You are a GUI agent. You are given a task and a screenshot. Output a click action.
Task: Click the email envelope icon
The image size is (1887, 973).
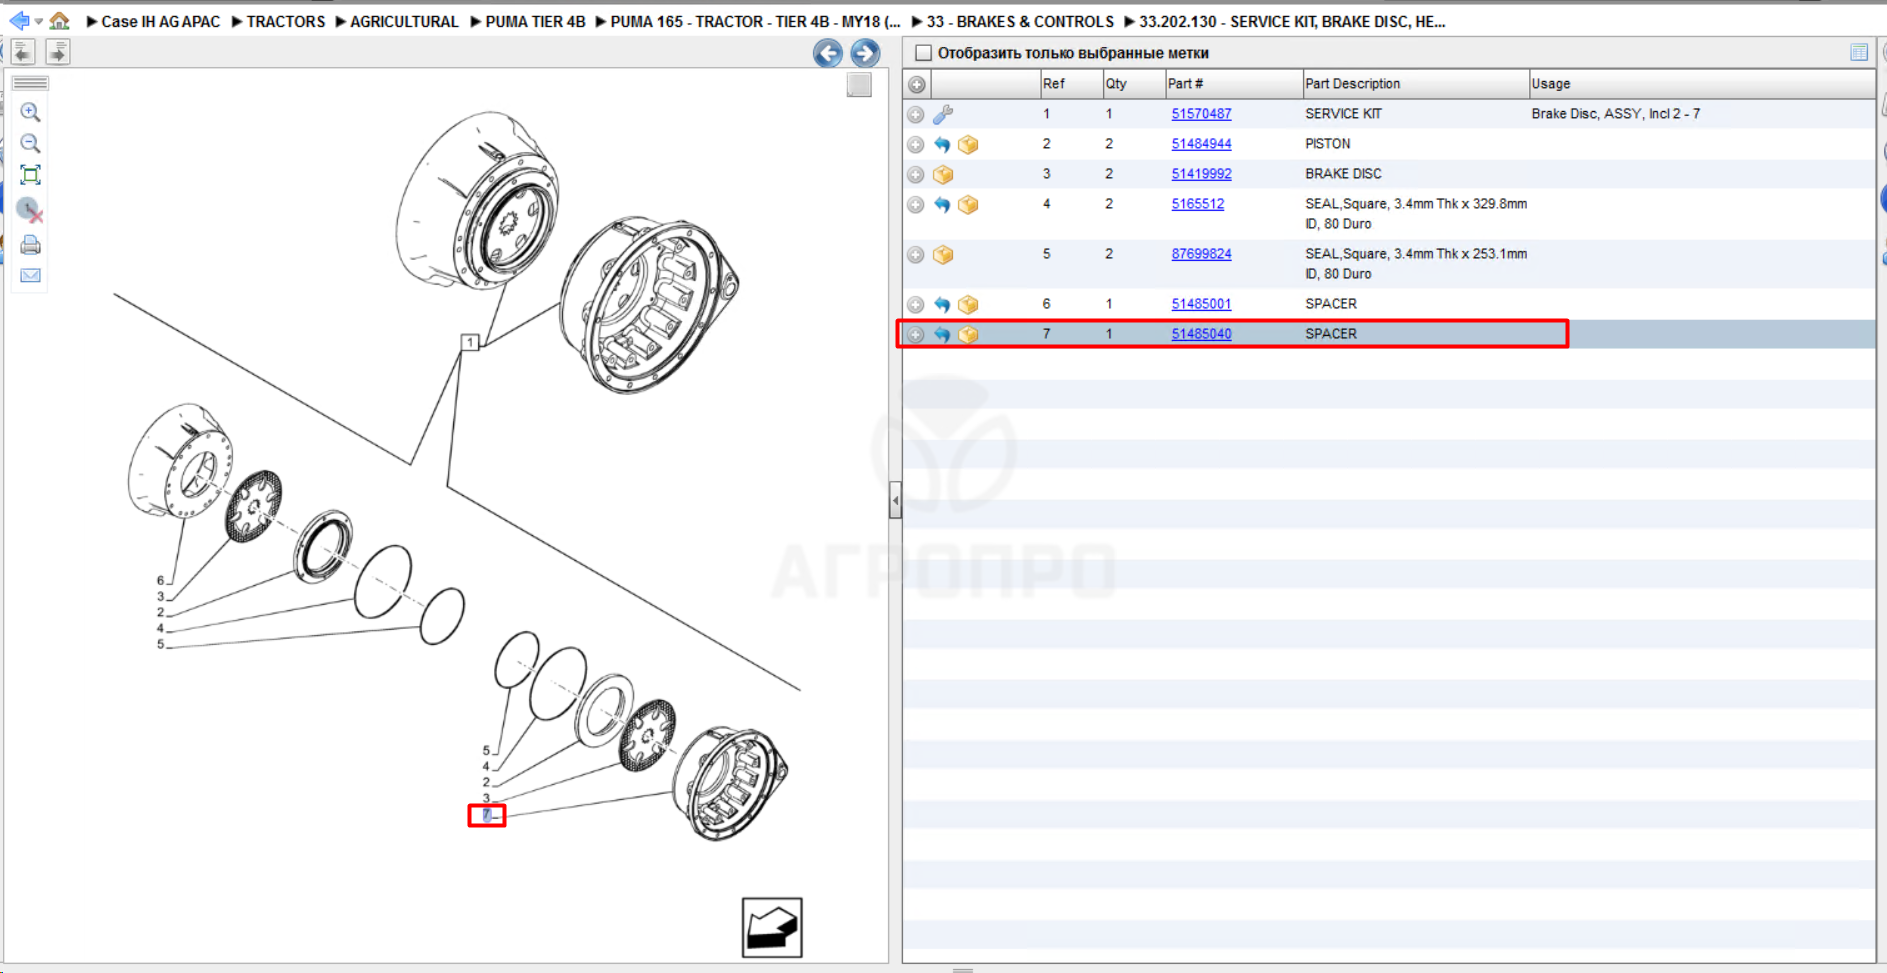point(30,275)
